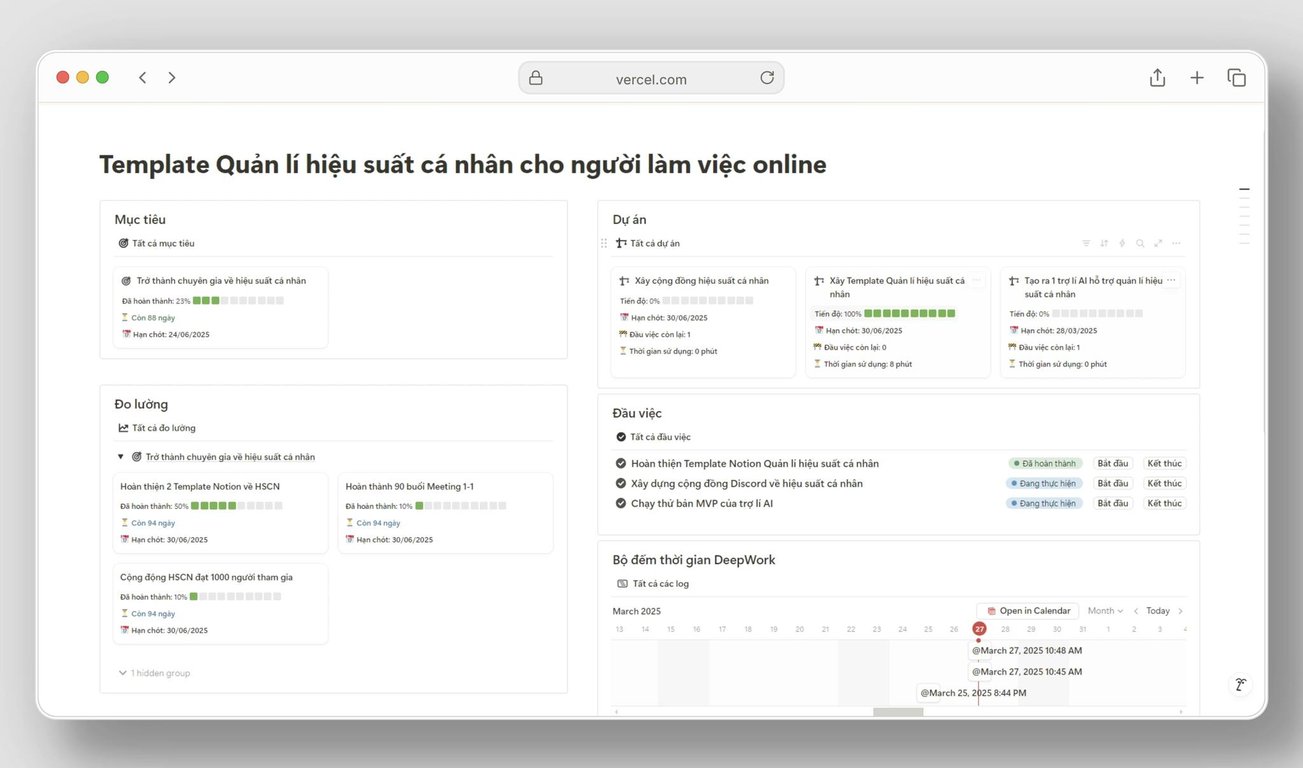
Task: Click Kết thúc for Chạy thử bản MVP
Action: pyautogui.click(x=1165, y=503)
